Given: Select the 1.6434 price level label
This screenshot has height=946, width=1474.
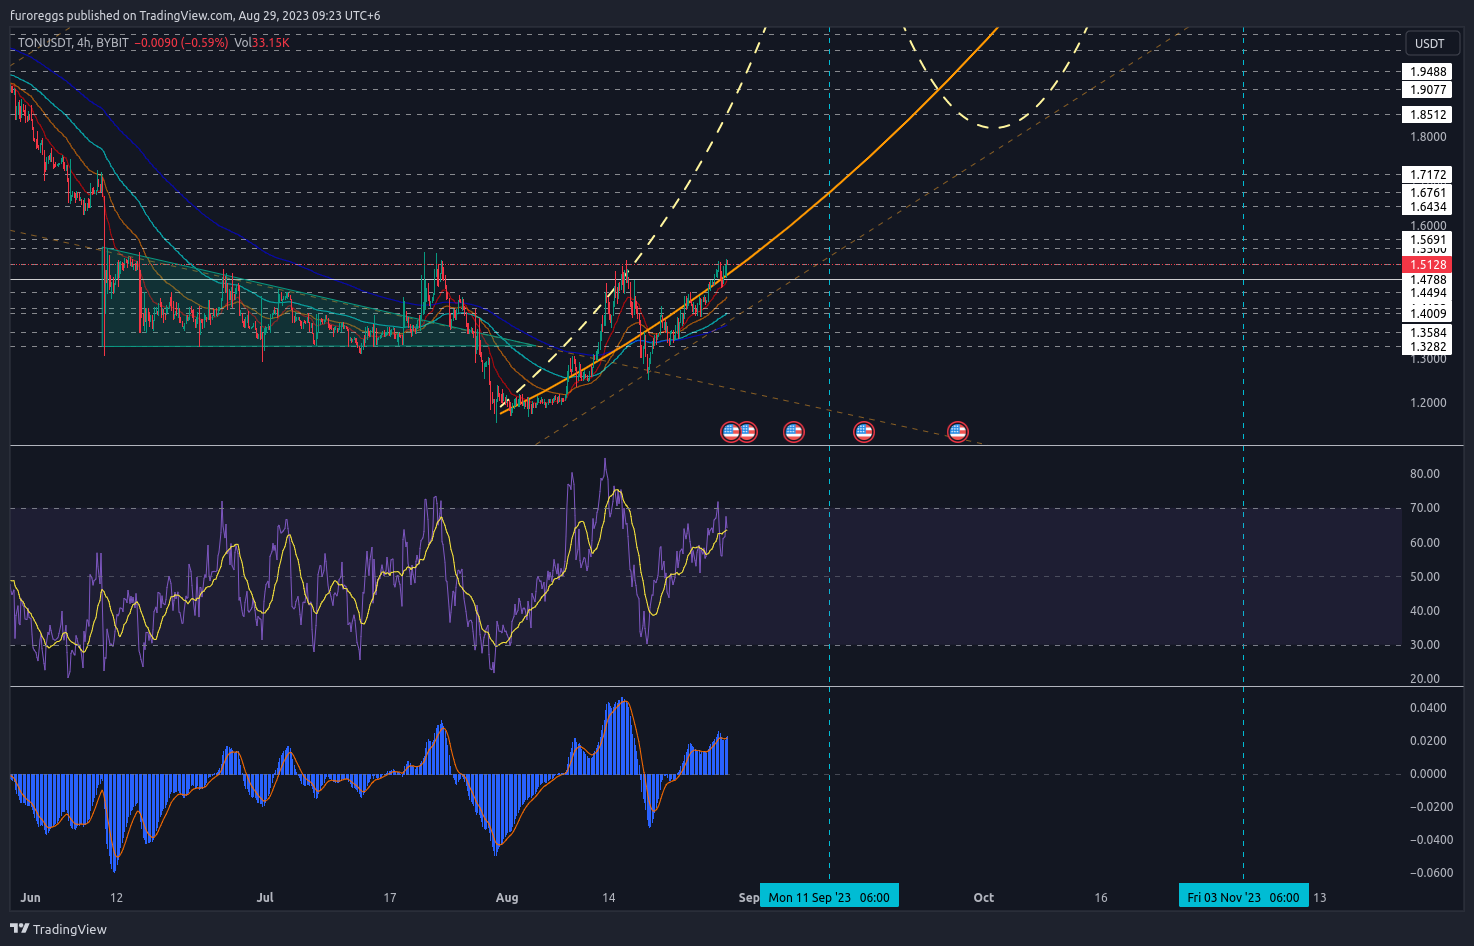Looking at the screenshot, I should [x=1428, y=207].
